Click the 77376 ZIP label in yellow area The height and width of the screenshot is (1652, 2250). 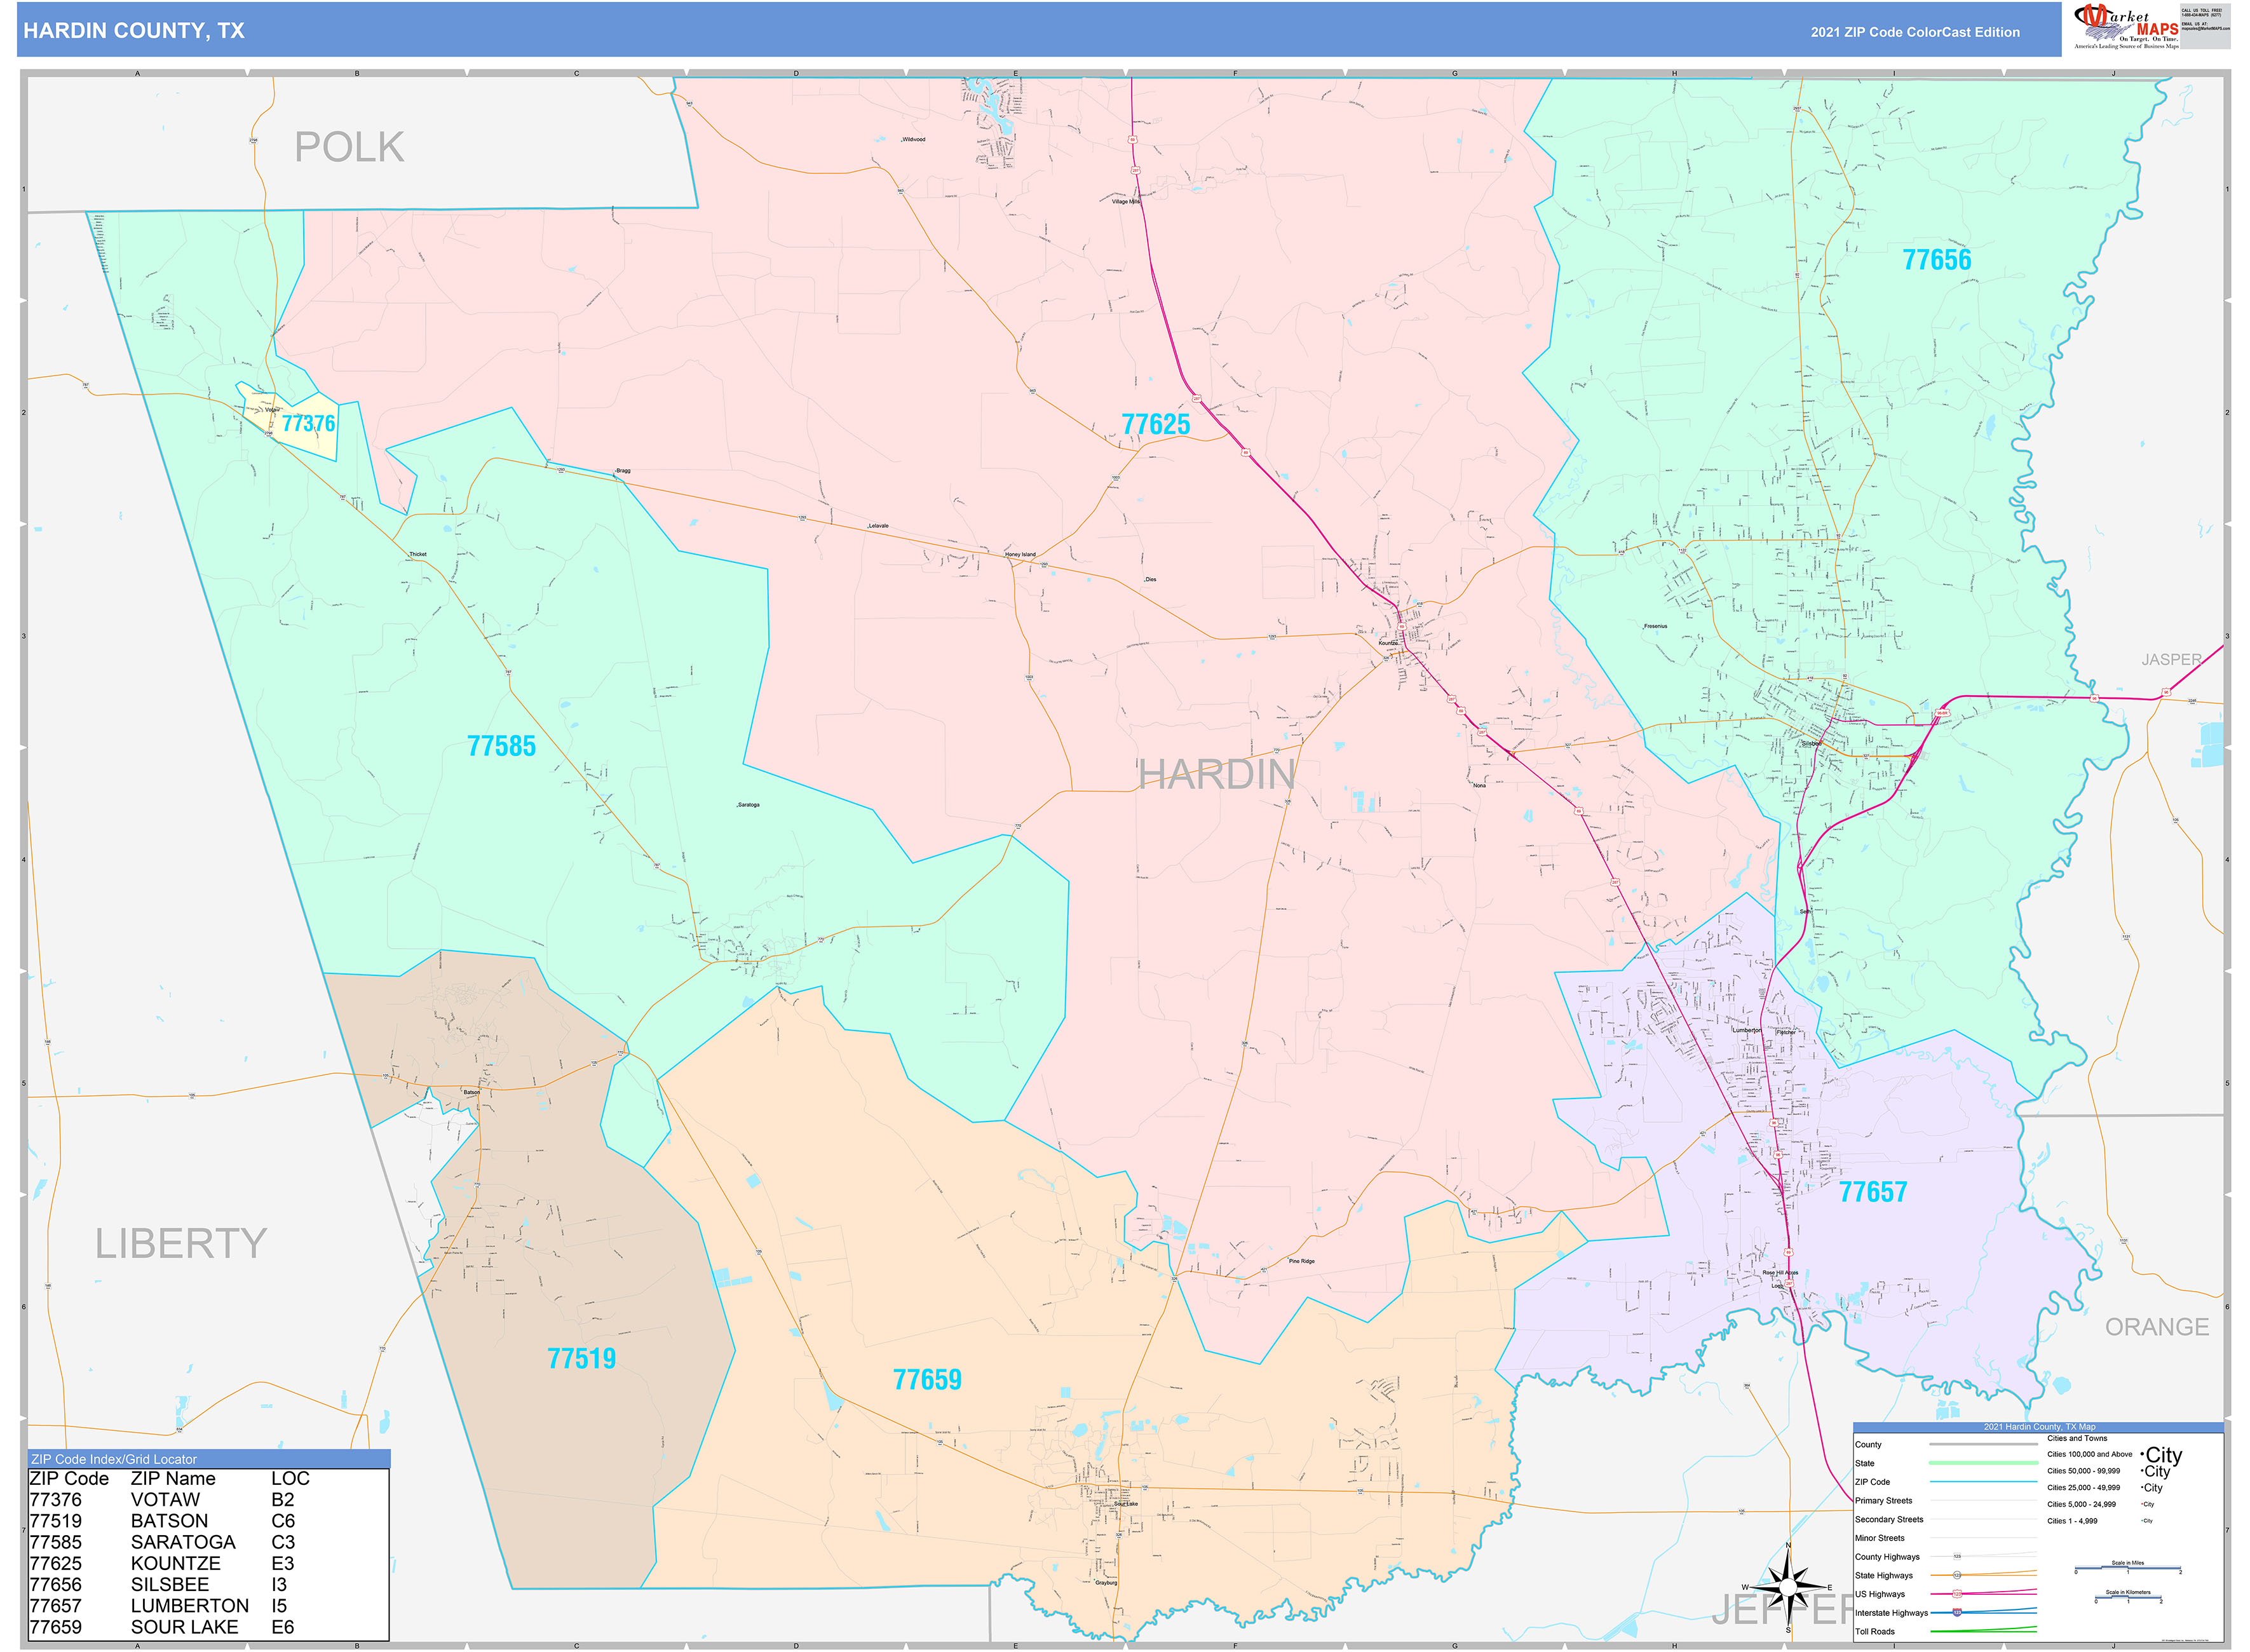click(x=308, y=423)
